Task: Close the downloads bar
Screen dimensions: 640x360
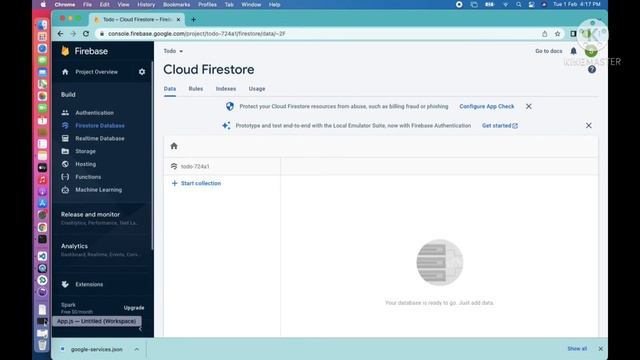Action: [600, 349]
